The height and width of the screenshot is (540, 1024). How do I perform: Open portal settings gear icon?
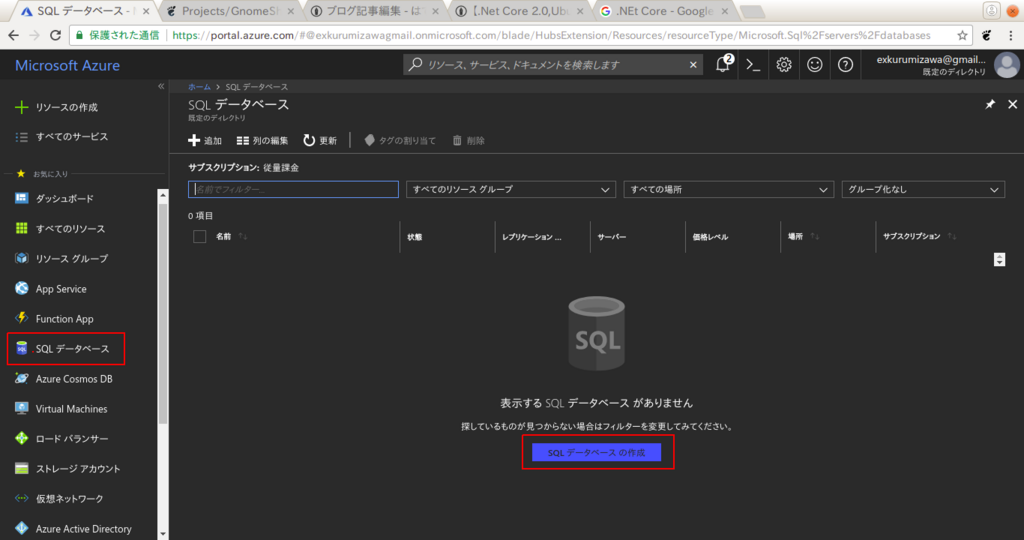(x=784, y=65)
